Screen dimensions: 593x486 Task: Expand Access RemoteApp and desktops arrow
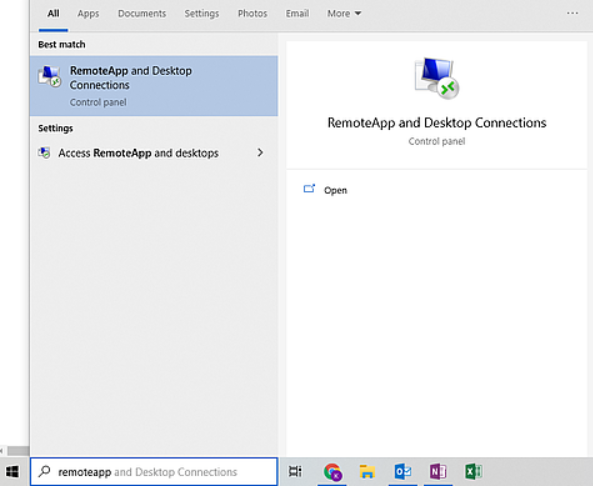point(260,152)
